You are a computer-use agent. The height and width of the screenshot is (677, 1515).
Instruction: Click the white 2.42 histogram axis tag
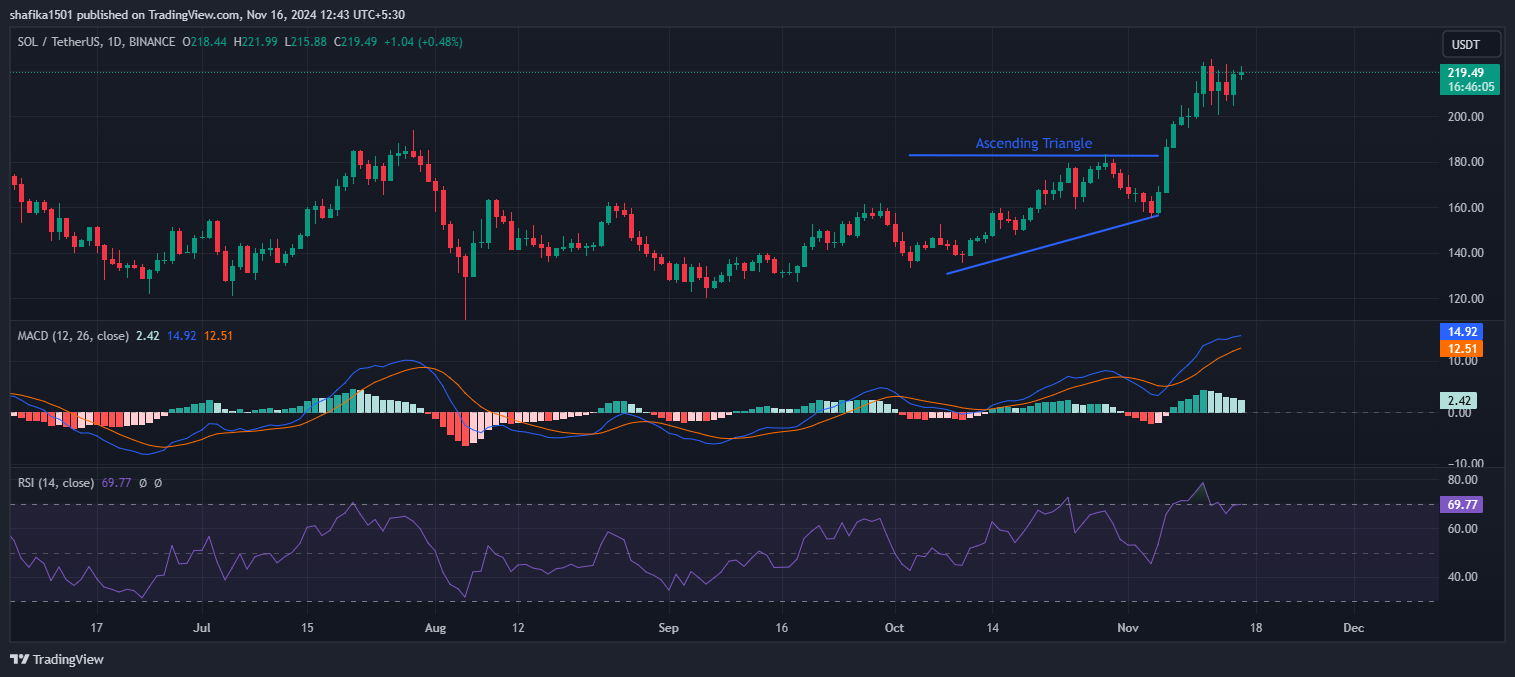pos(1460,400)
